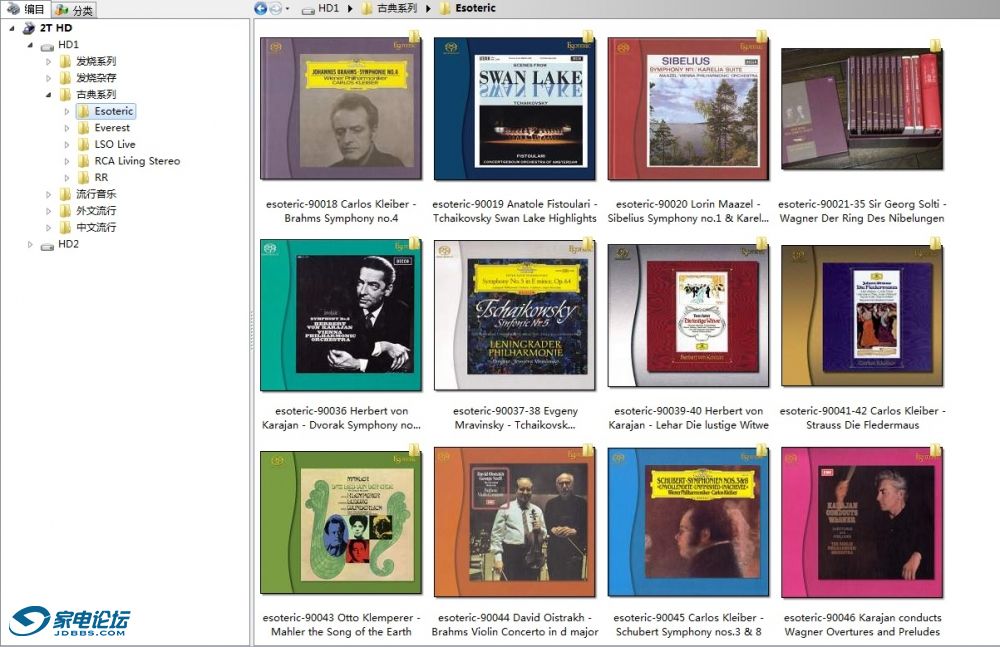Collapse the 2T HD root node
The height and width of the screenshot is (647, 1000).
[x=12, y=28]
